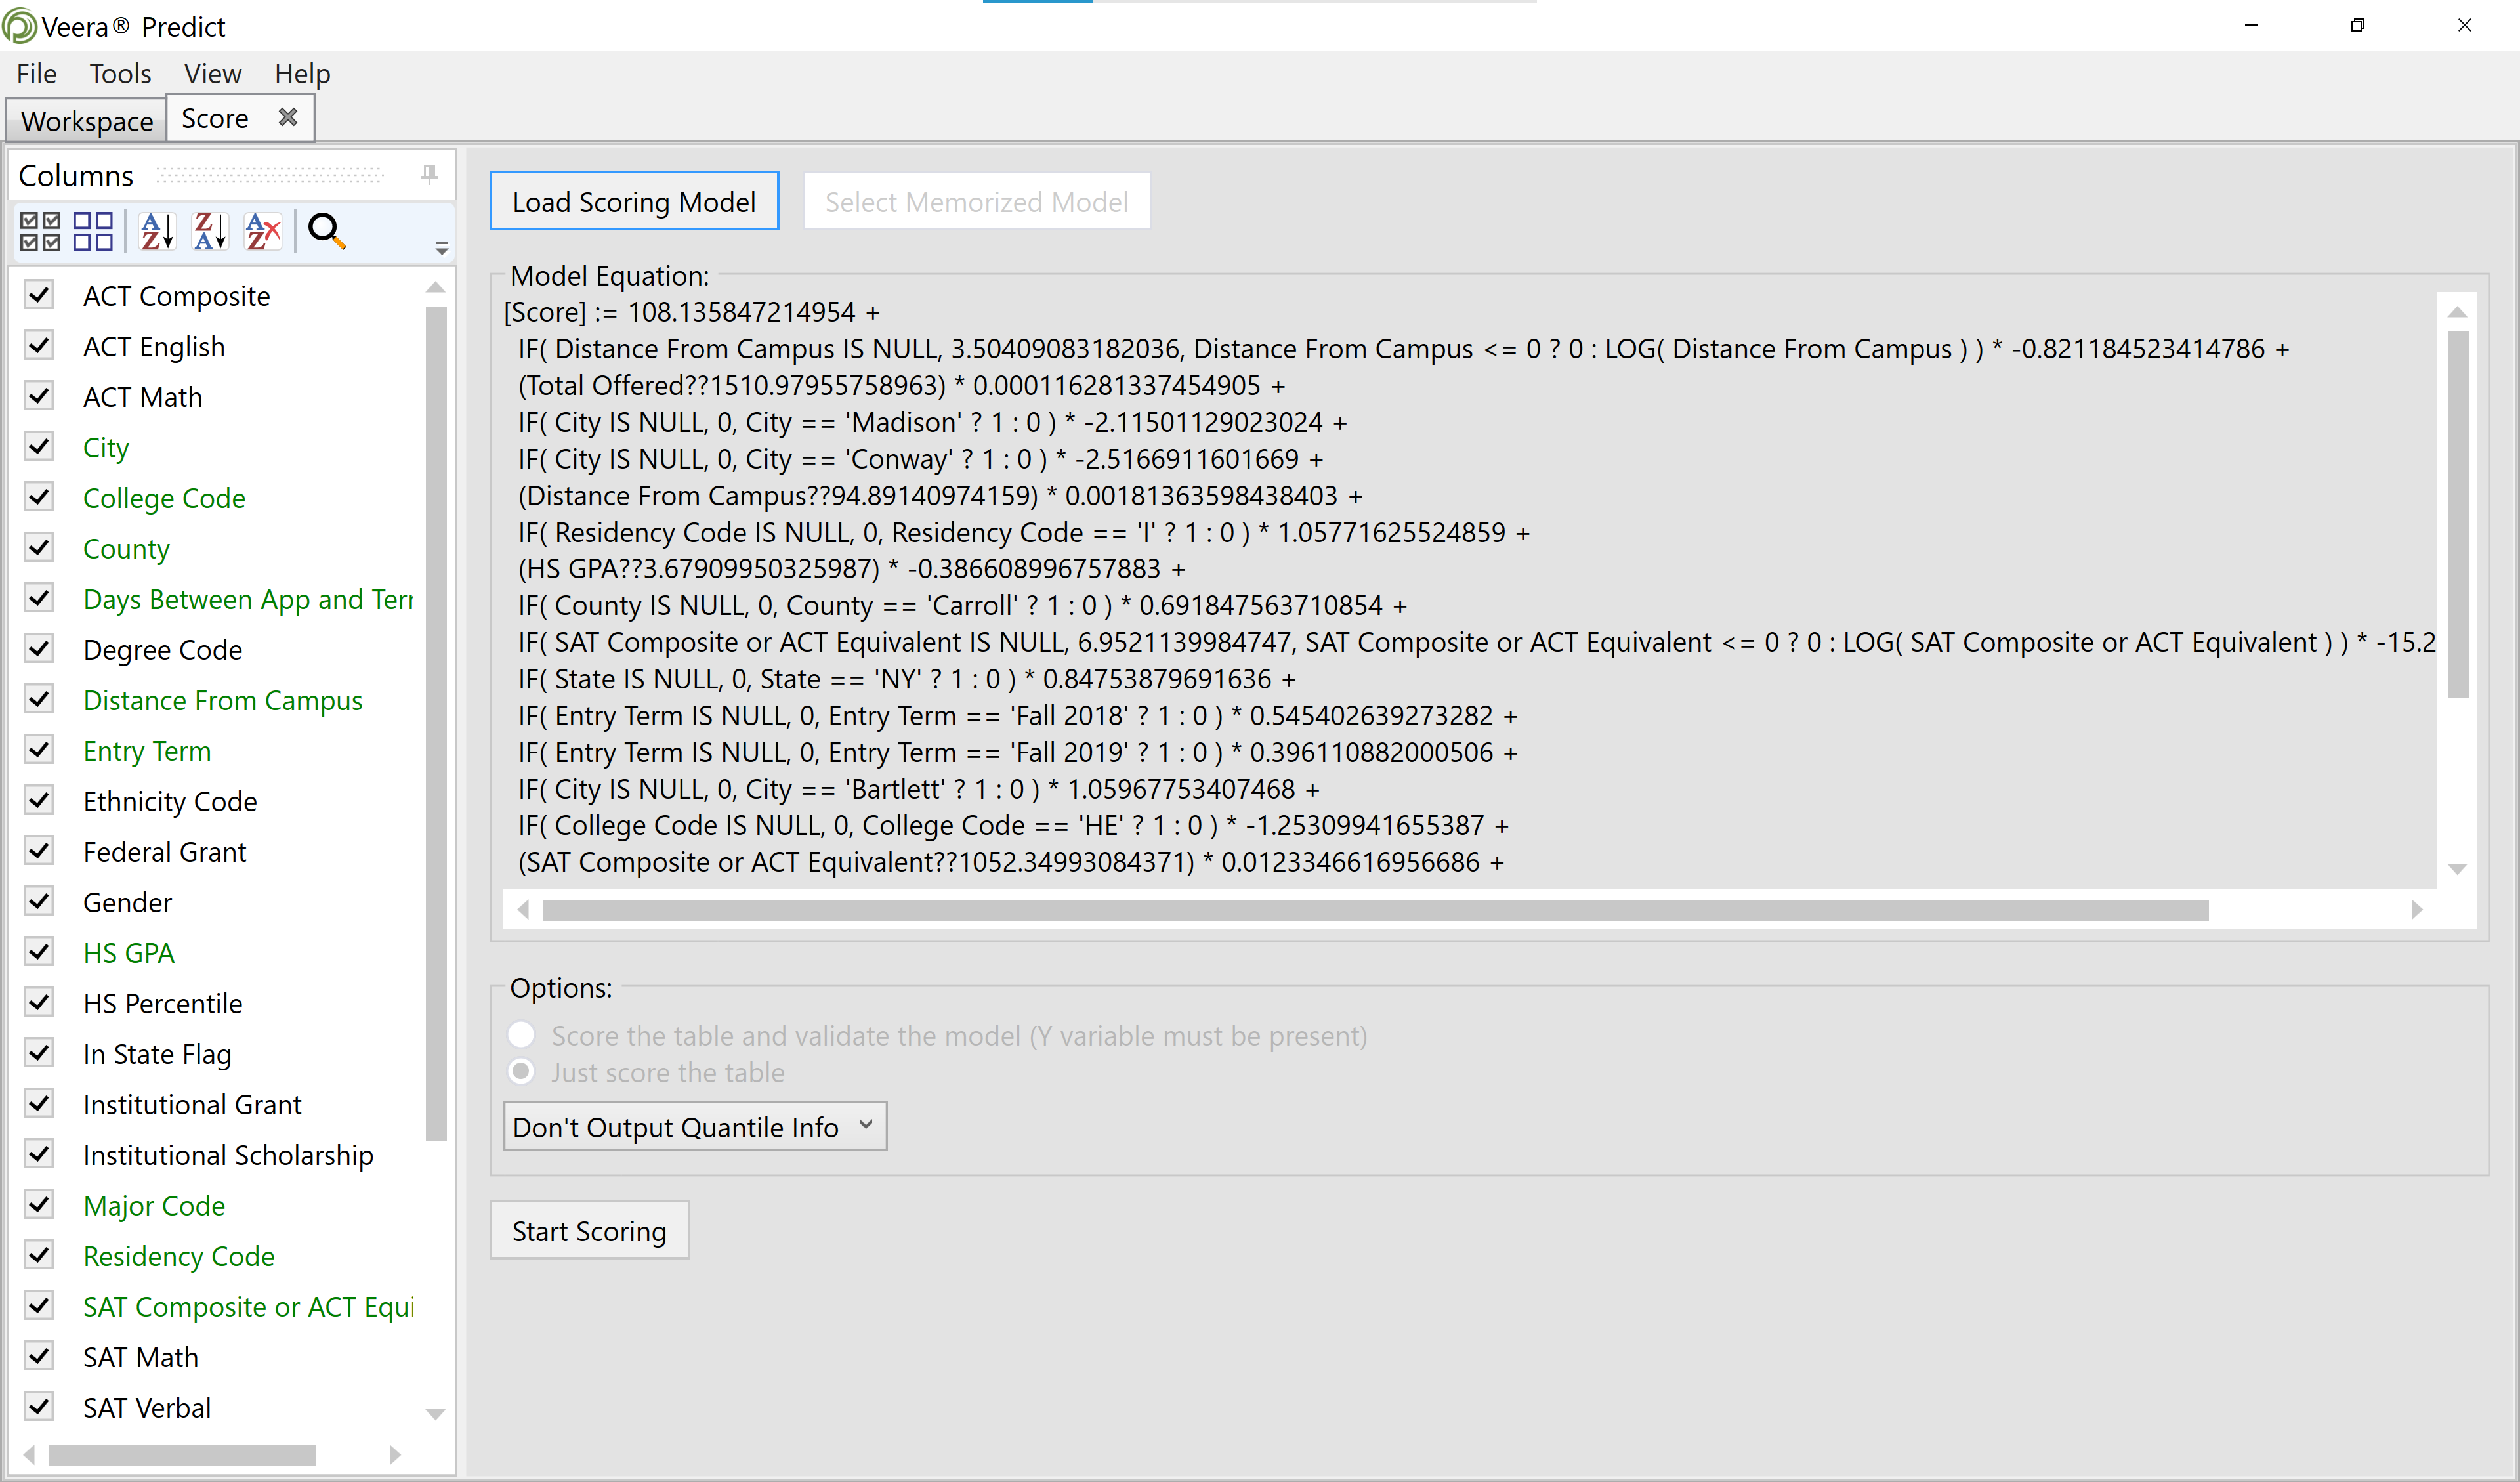Image resolution: width=2520 pixels, height=1482 pixels.
Task: Click the model equation horizontal scrollbar
Action: tap(1374, 910)
